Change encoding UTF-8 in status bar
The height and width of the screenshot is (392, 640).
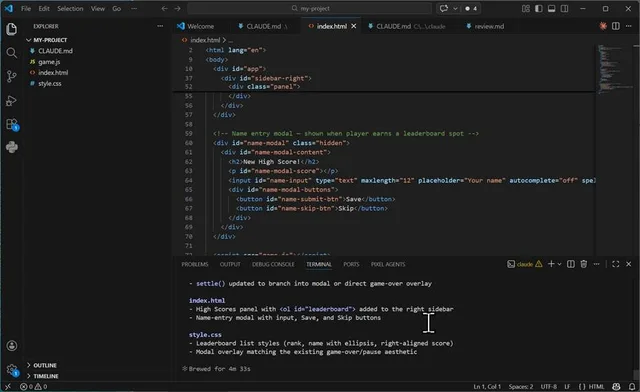tap(549, 386)
